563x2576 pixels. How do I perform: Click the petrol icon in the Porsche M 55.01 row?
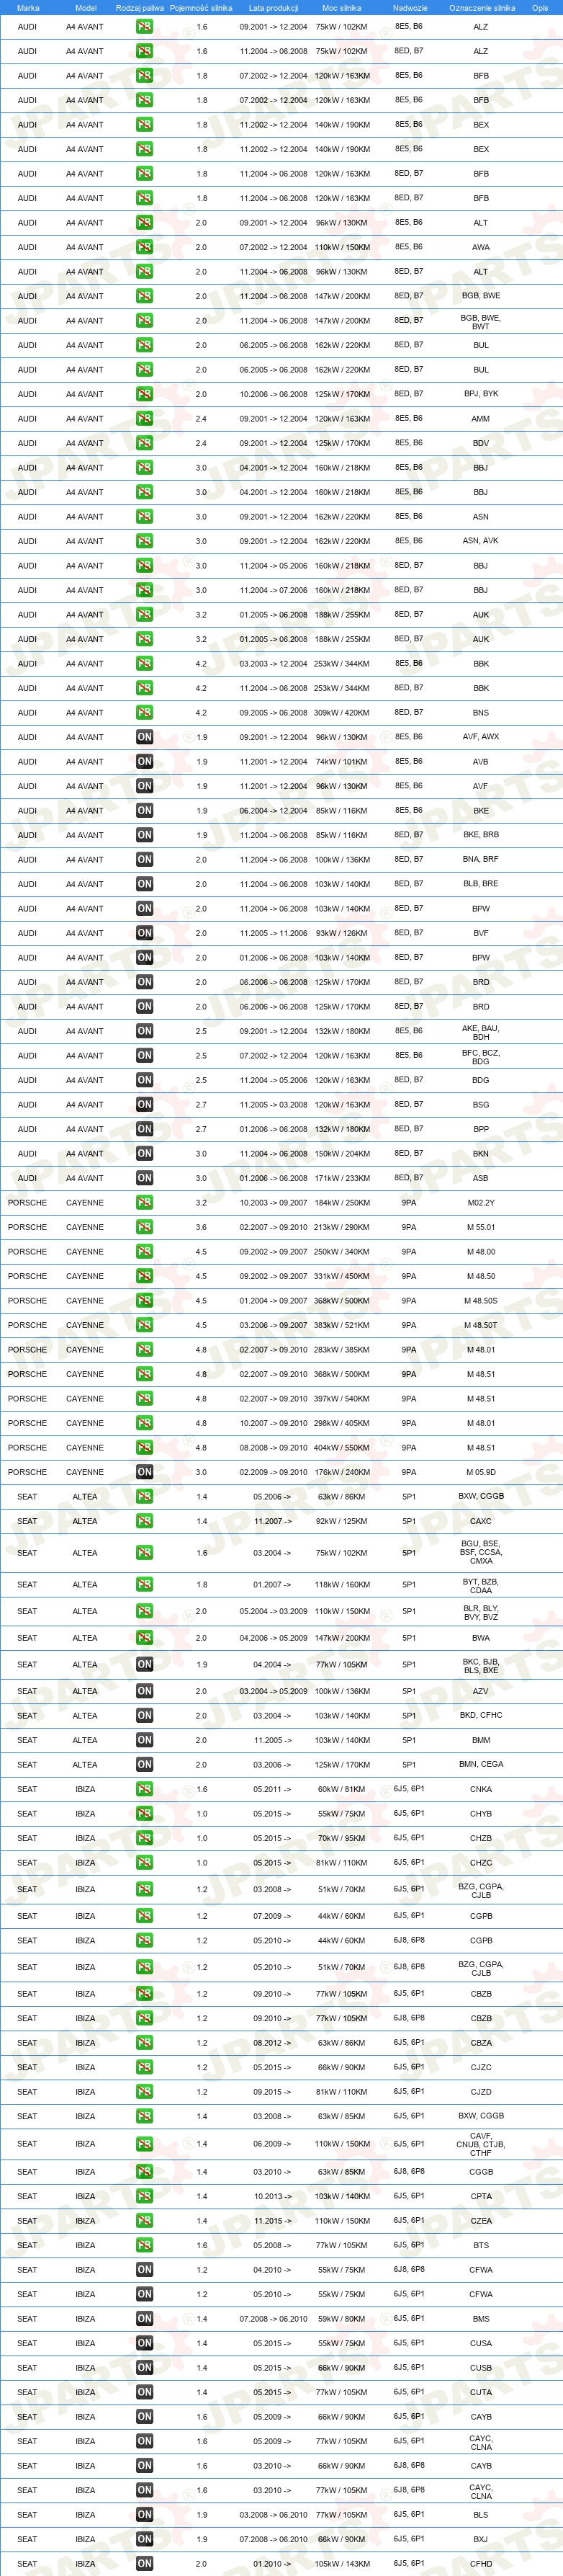144,1227
